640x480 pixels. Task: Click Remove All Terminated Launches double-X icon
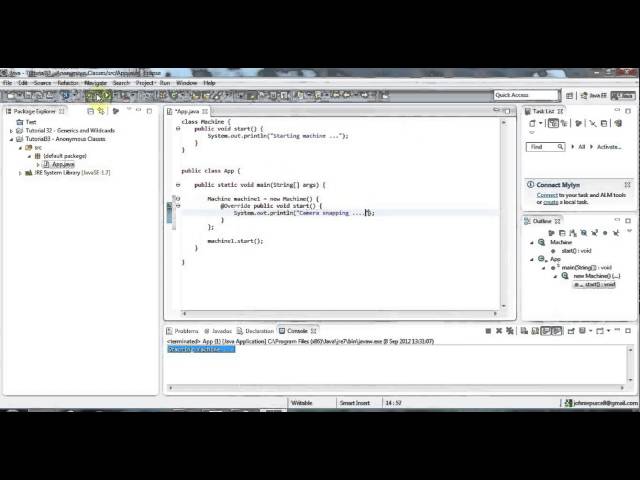pos(509,331)
